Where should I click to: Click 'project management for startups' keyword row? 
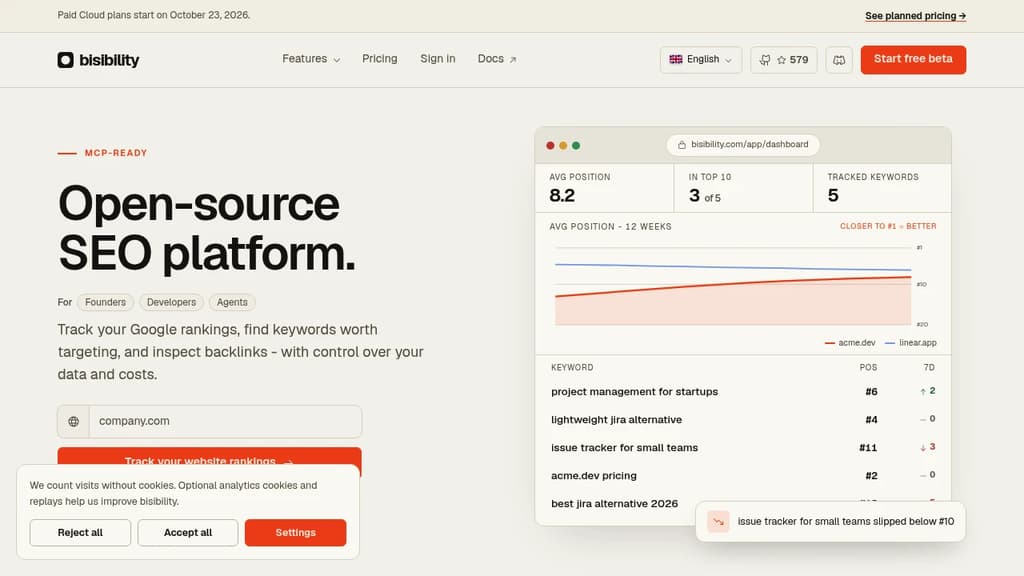(x=743, y=391)
